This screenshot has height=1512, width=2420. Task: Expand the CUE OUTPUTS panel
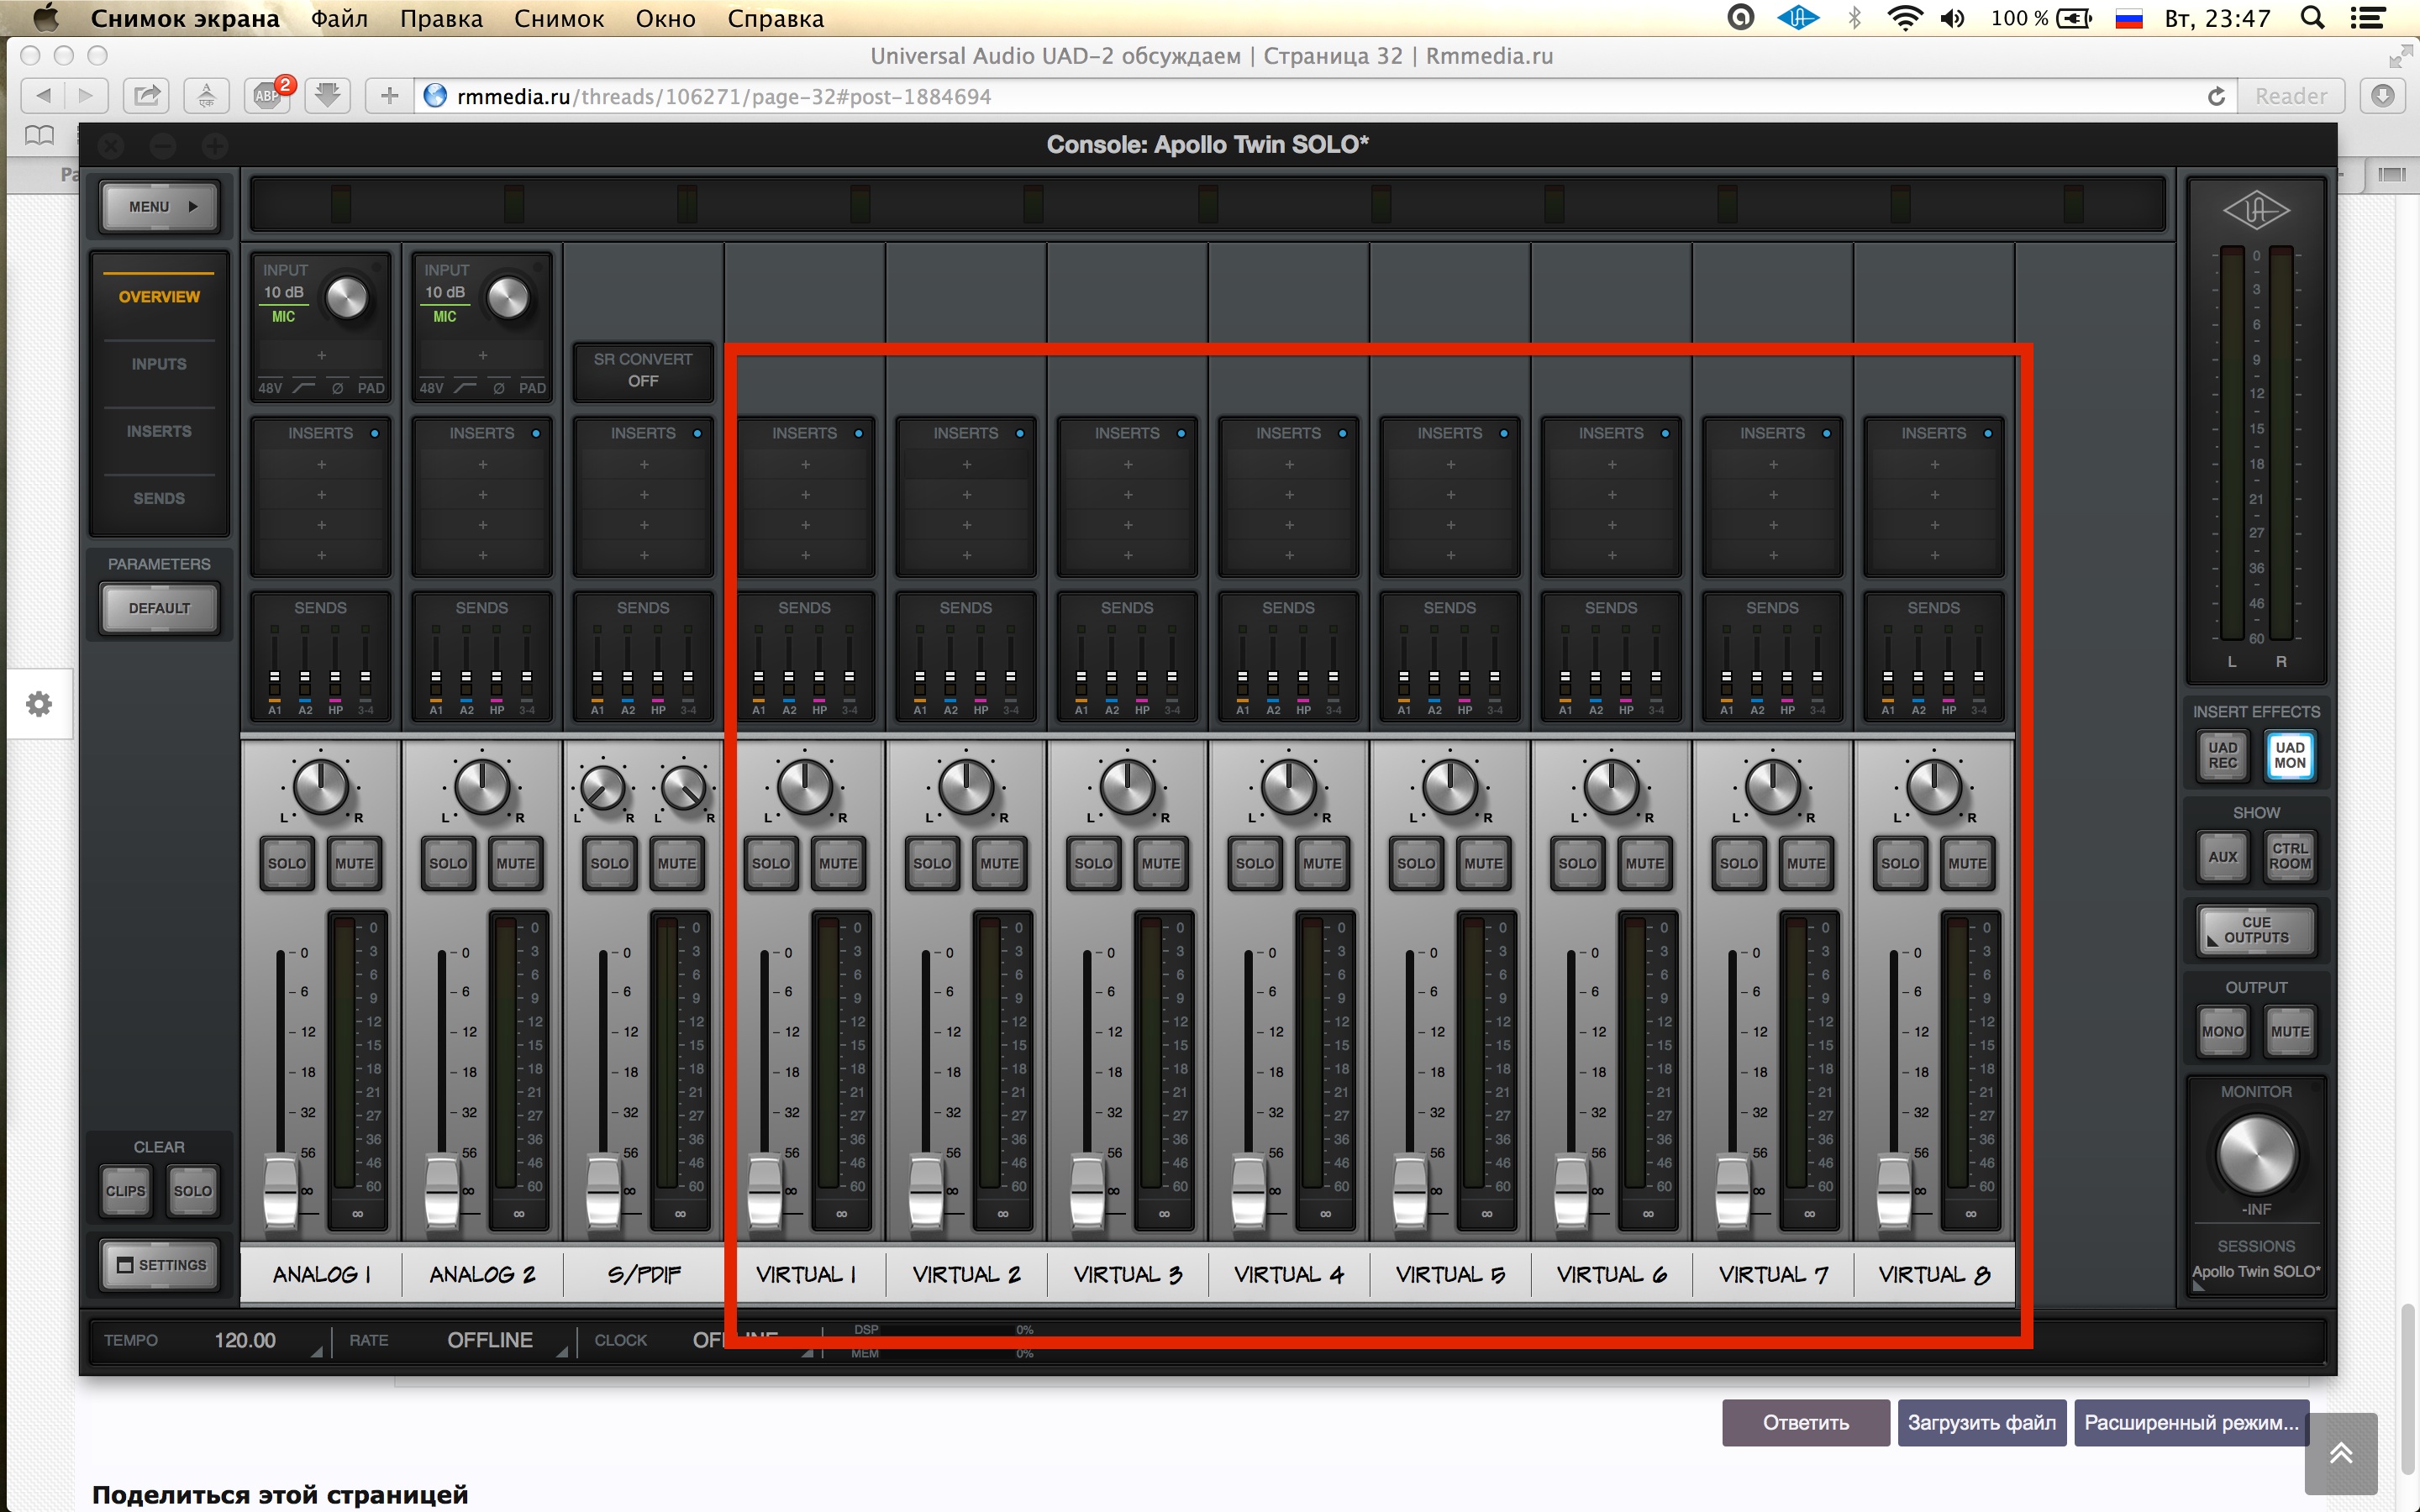(2256, 930)
